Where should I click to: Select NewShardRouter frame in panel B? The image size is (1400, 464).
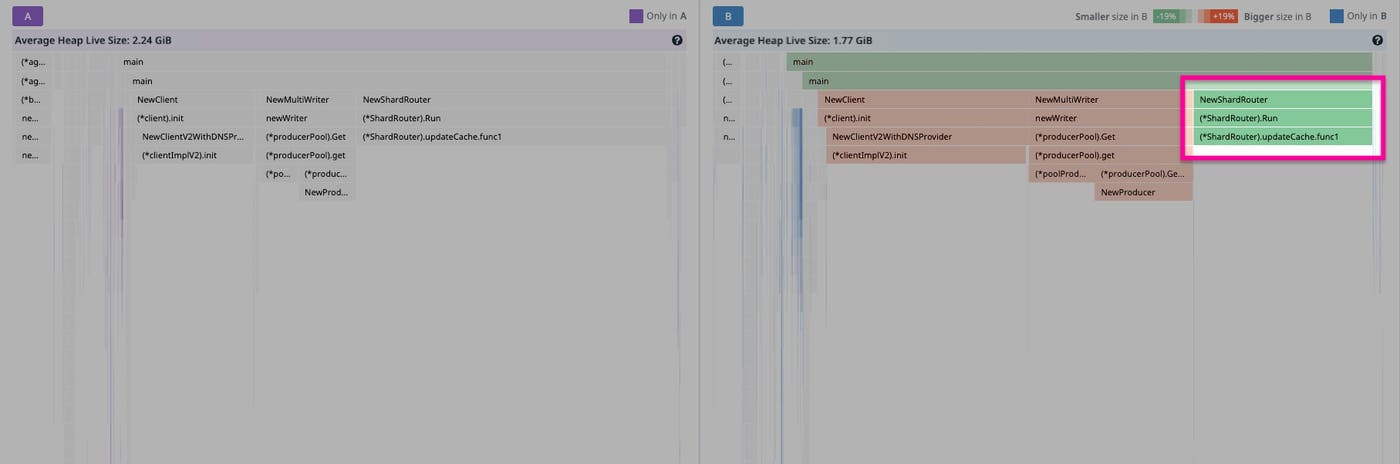pos(1282,100)
